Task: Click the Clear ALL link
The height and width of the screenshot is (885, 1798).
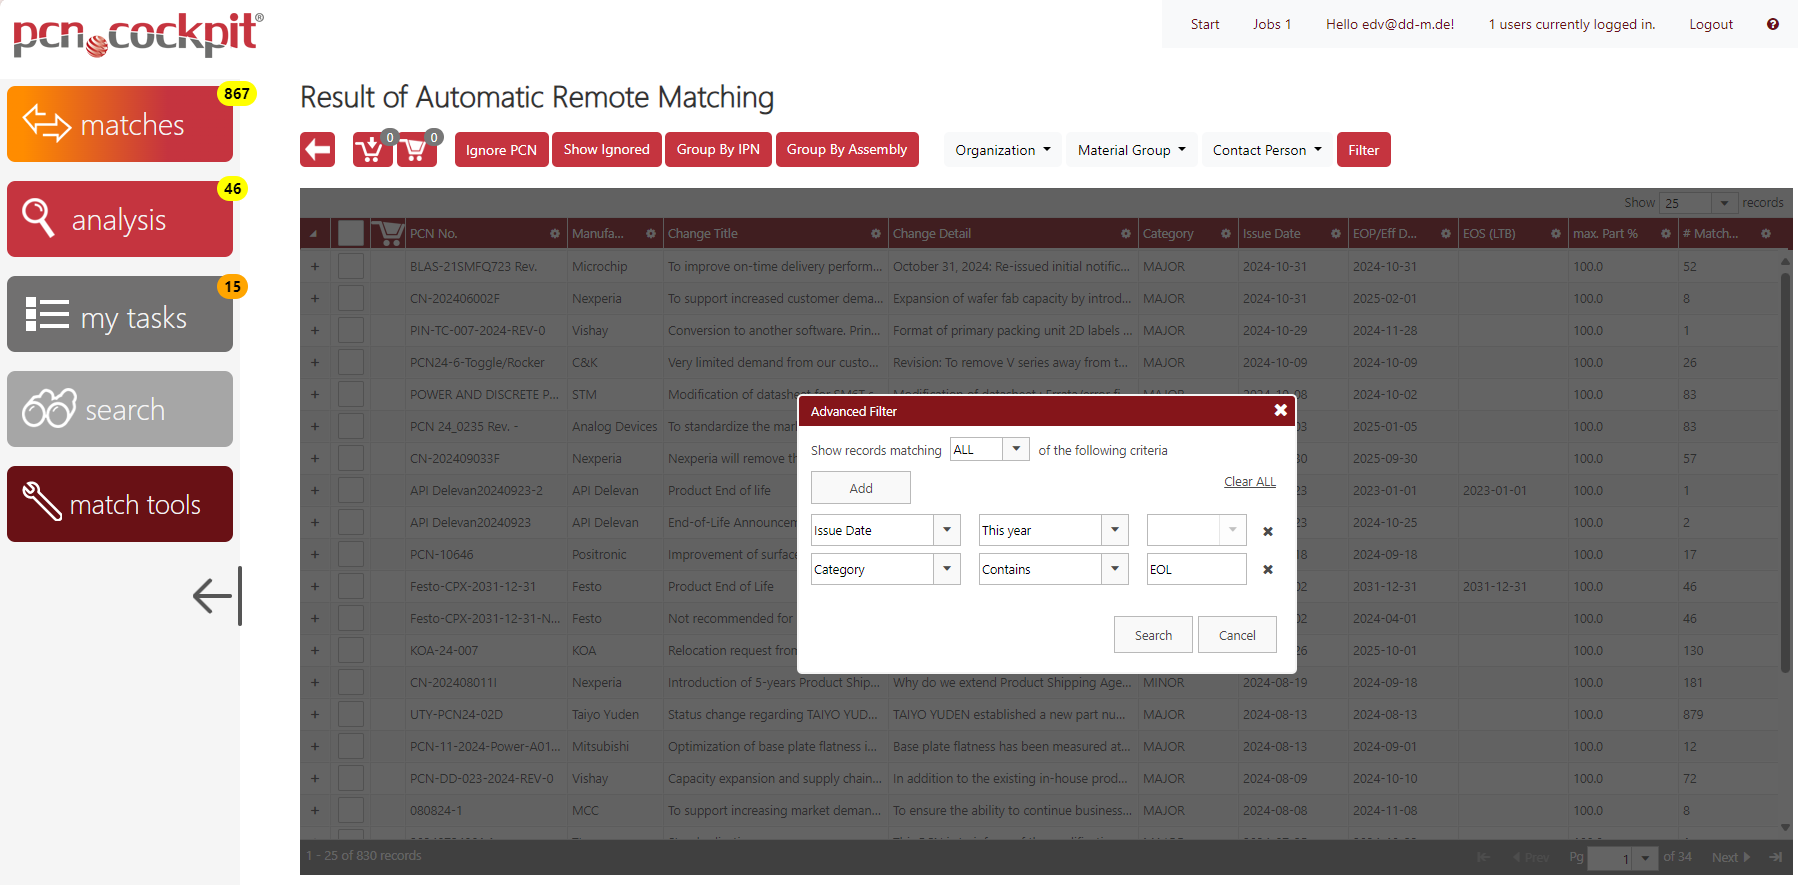Action: [1249, 482]
